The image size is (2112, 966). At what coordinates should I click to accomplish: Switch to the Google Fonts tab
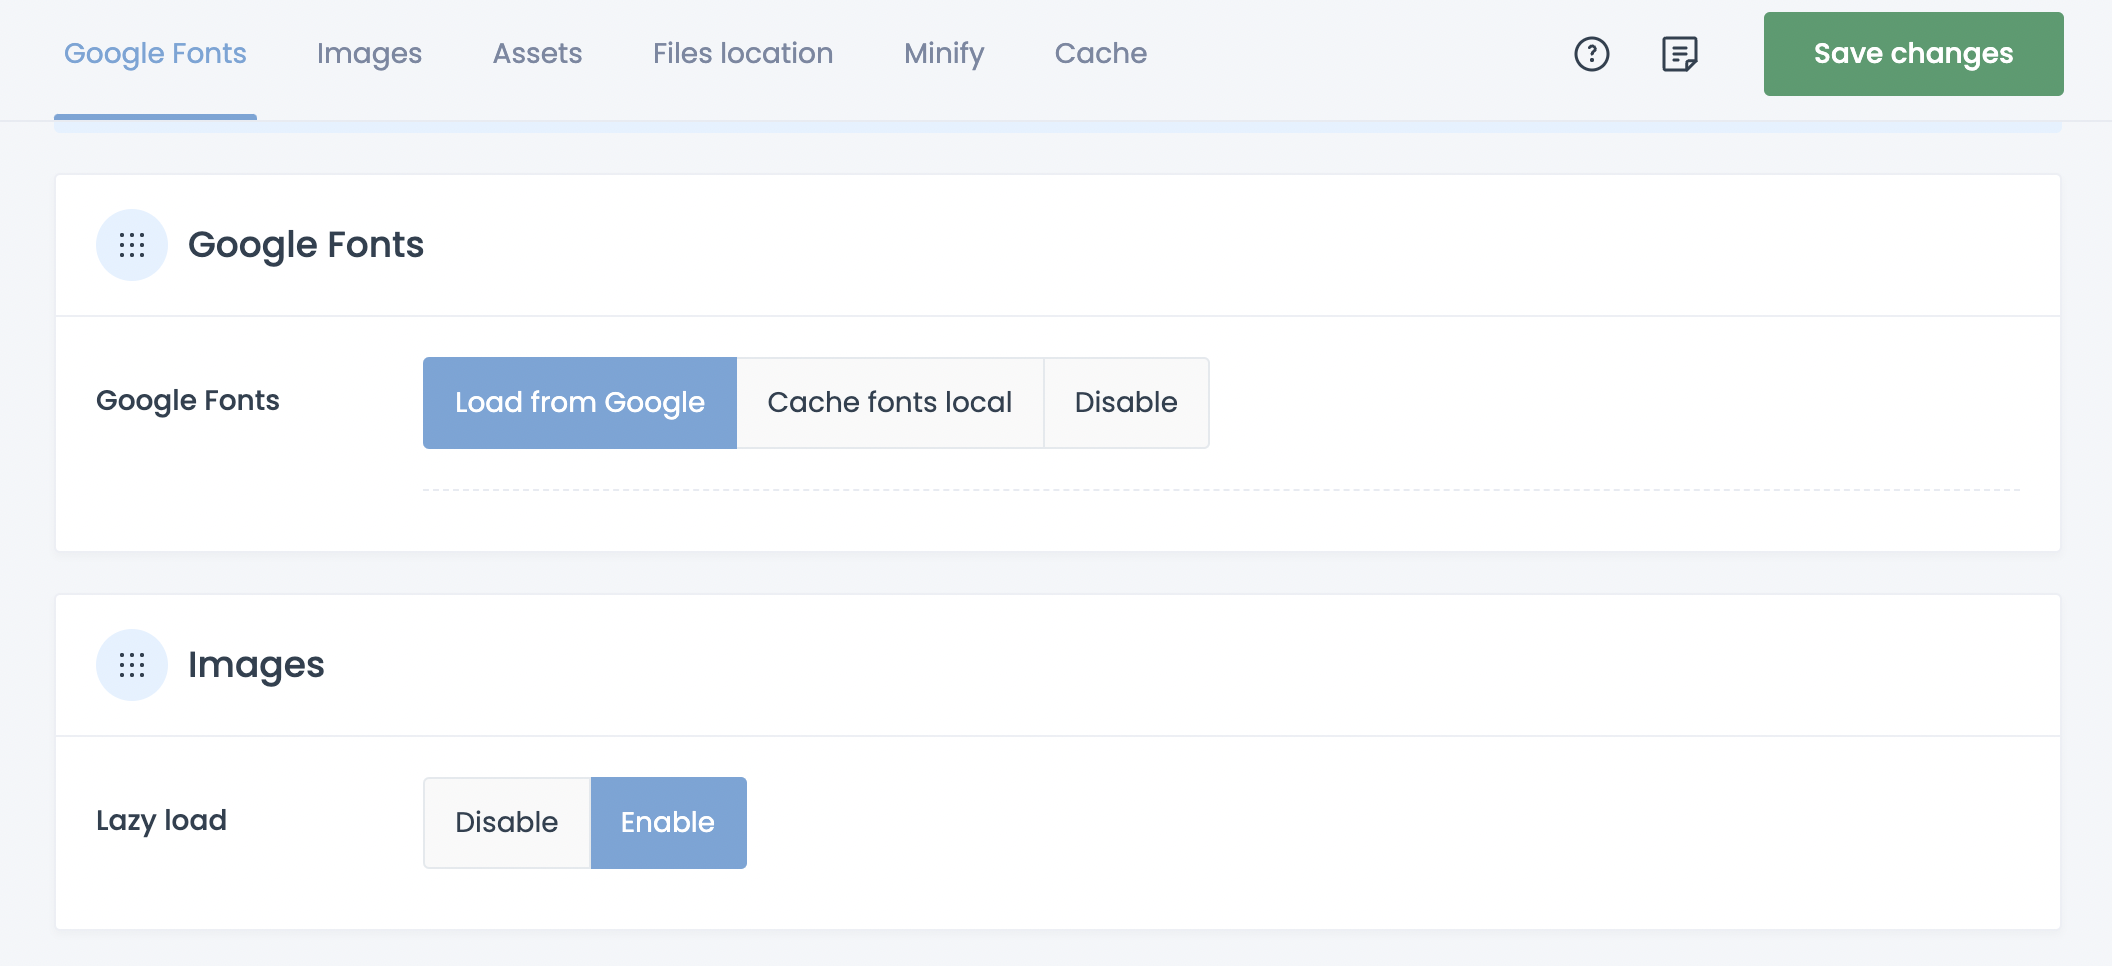click(155, 54)
